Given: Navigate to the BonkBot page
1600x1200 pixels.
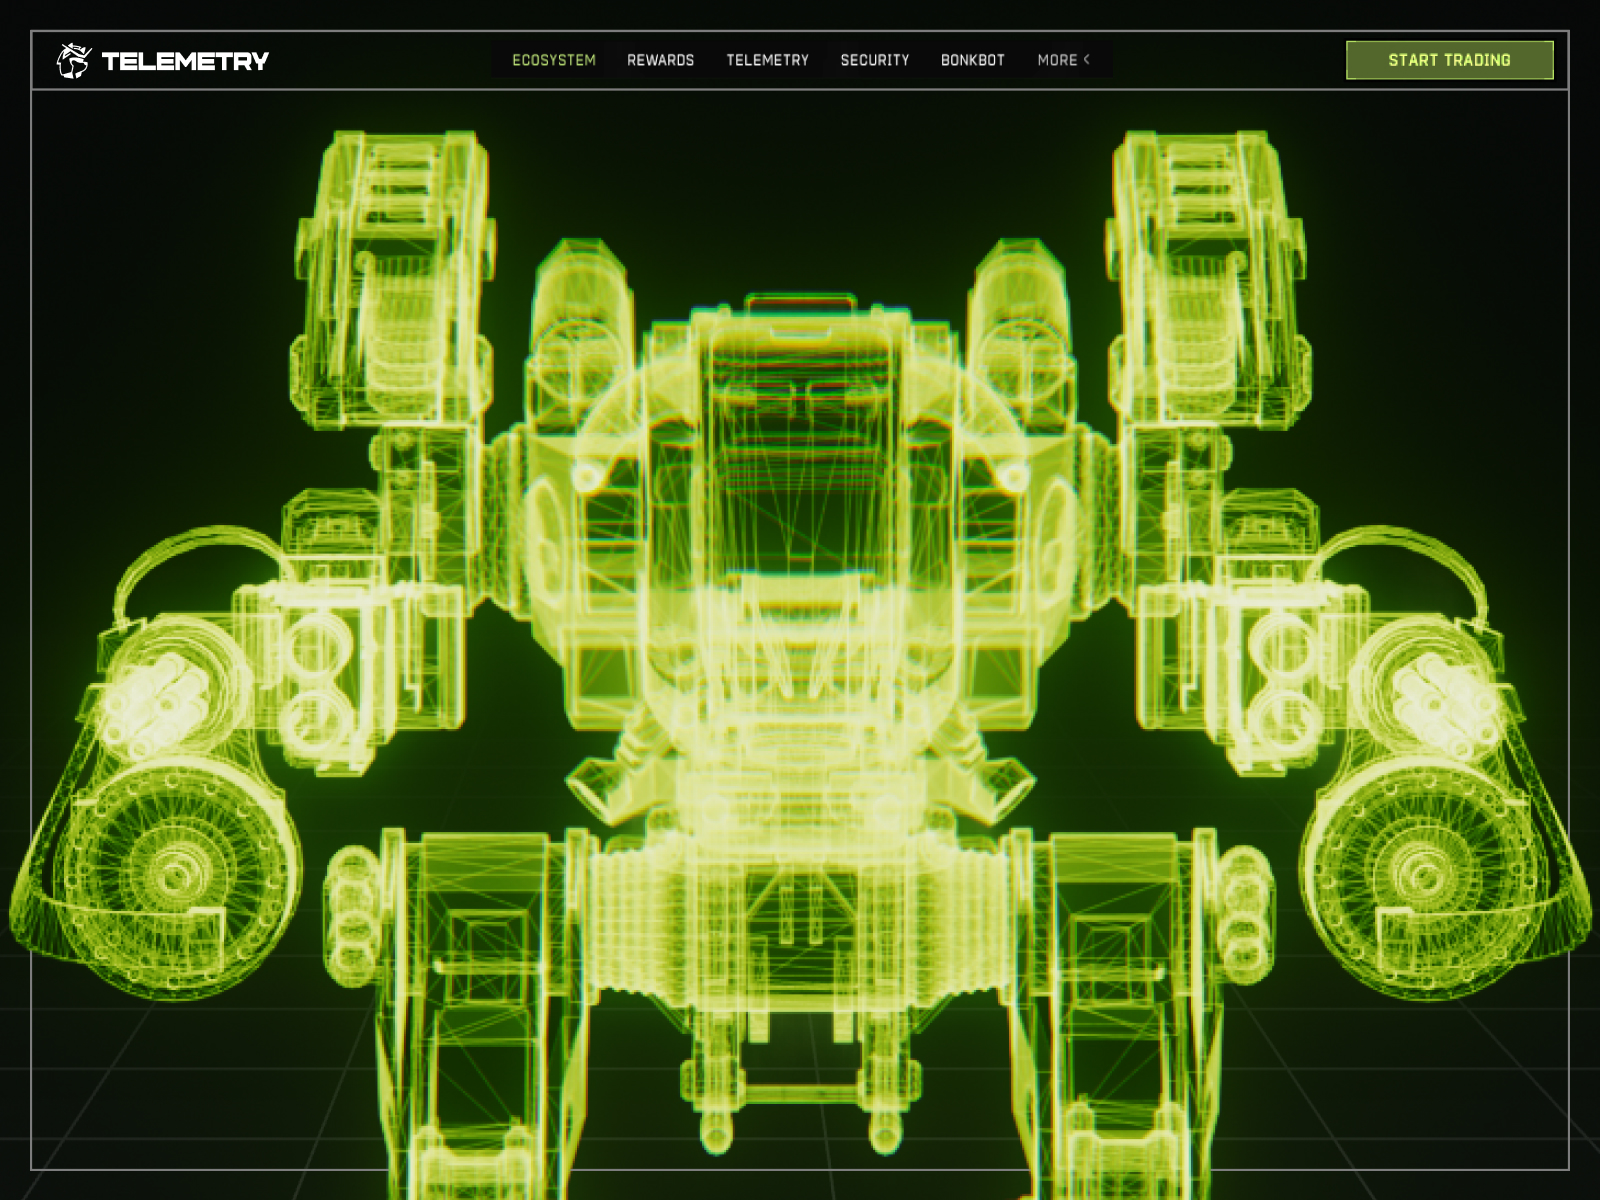Looking at the screenshot, I should point(972,60).
